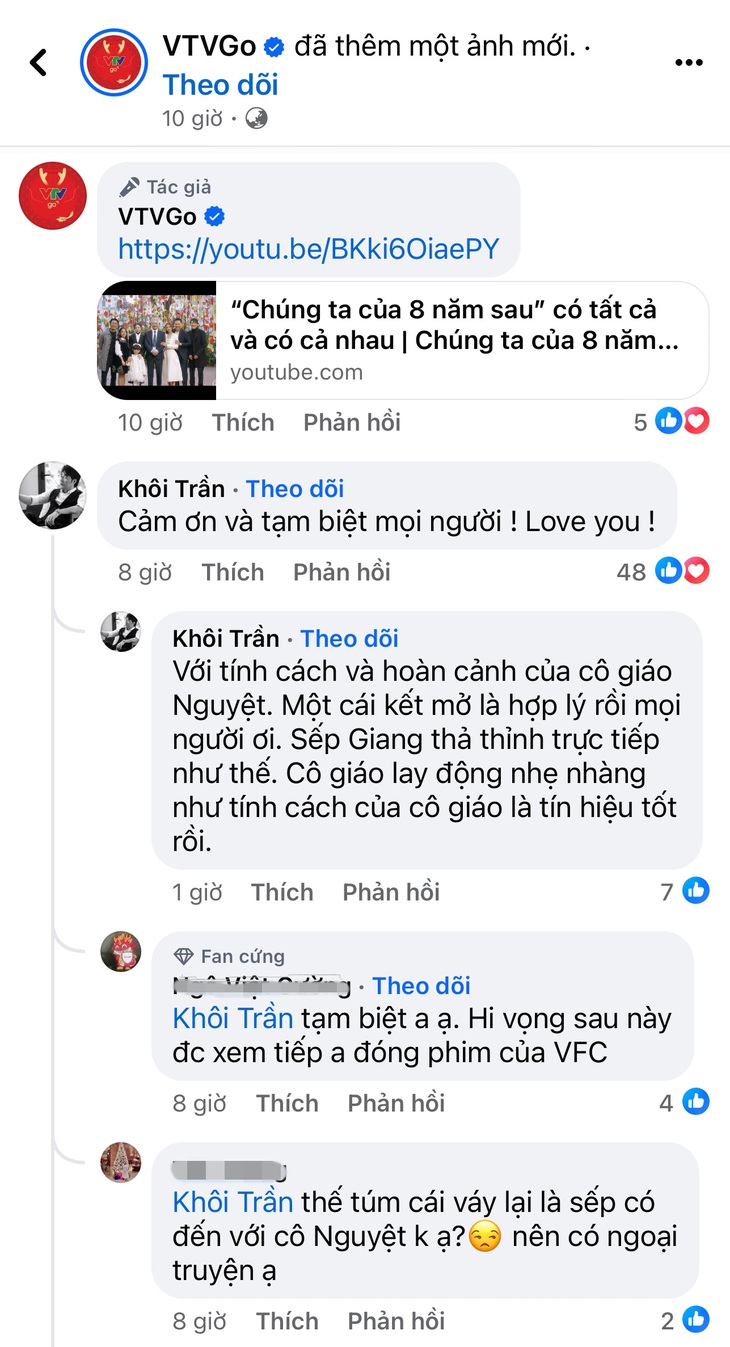This screenshot has height=1347, width=730.
Task: Click the Khôi Trần name mention in comment
Action: pos(232,1017)
